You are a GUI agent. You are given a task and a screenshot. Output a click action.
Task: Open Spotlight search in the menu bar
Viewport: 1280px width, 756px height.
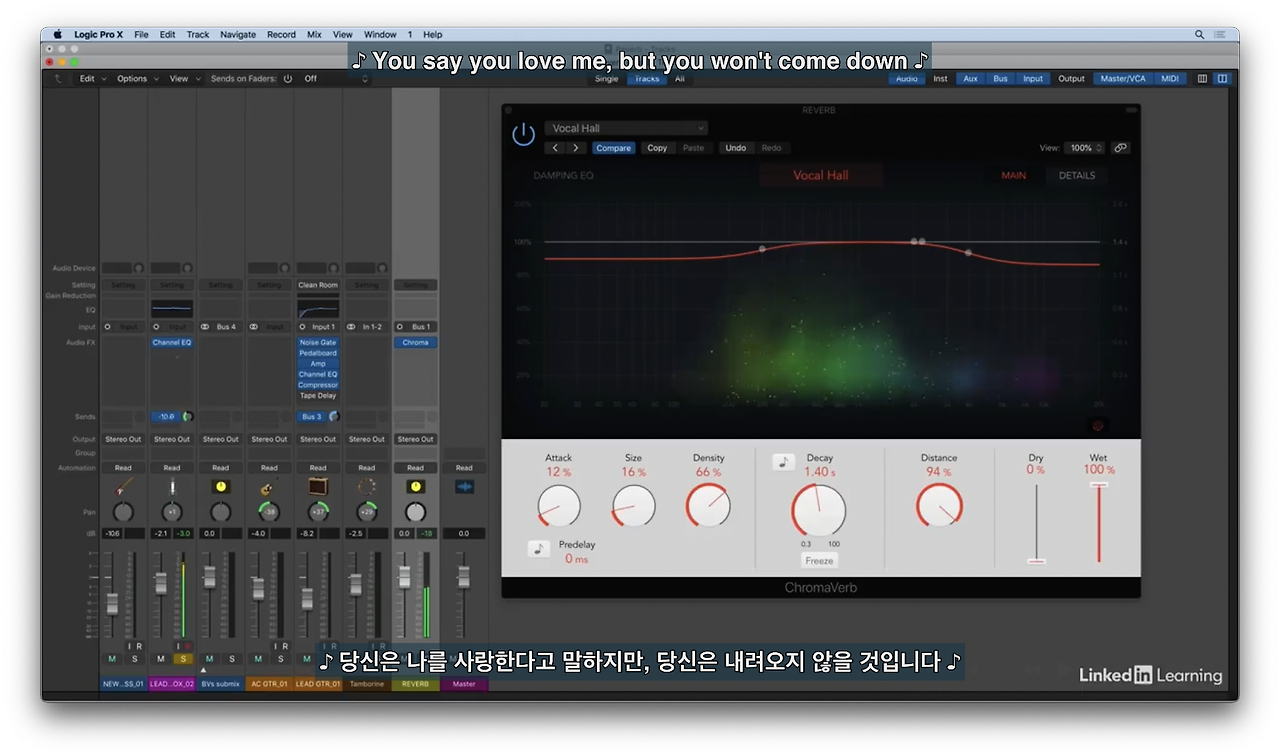pyautogui.click(x=1200, y=34)
